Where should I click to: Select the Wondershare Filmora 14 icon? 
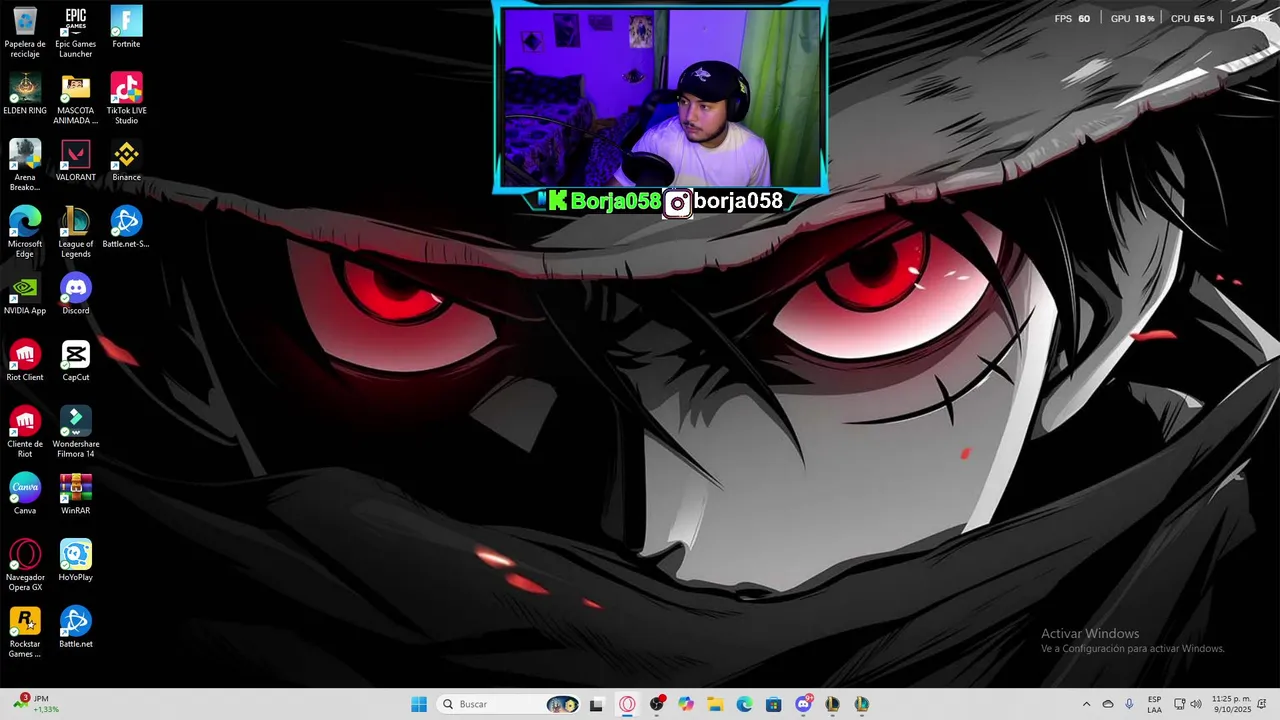[76, 432]
